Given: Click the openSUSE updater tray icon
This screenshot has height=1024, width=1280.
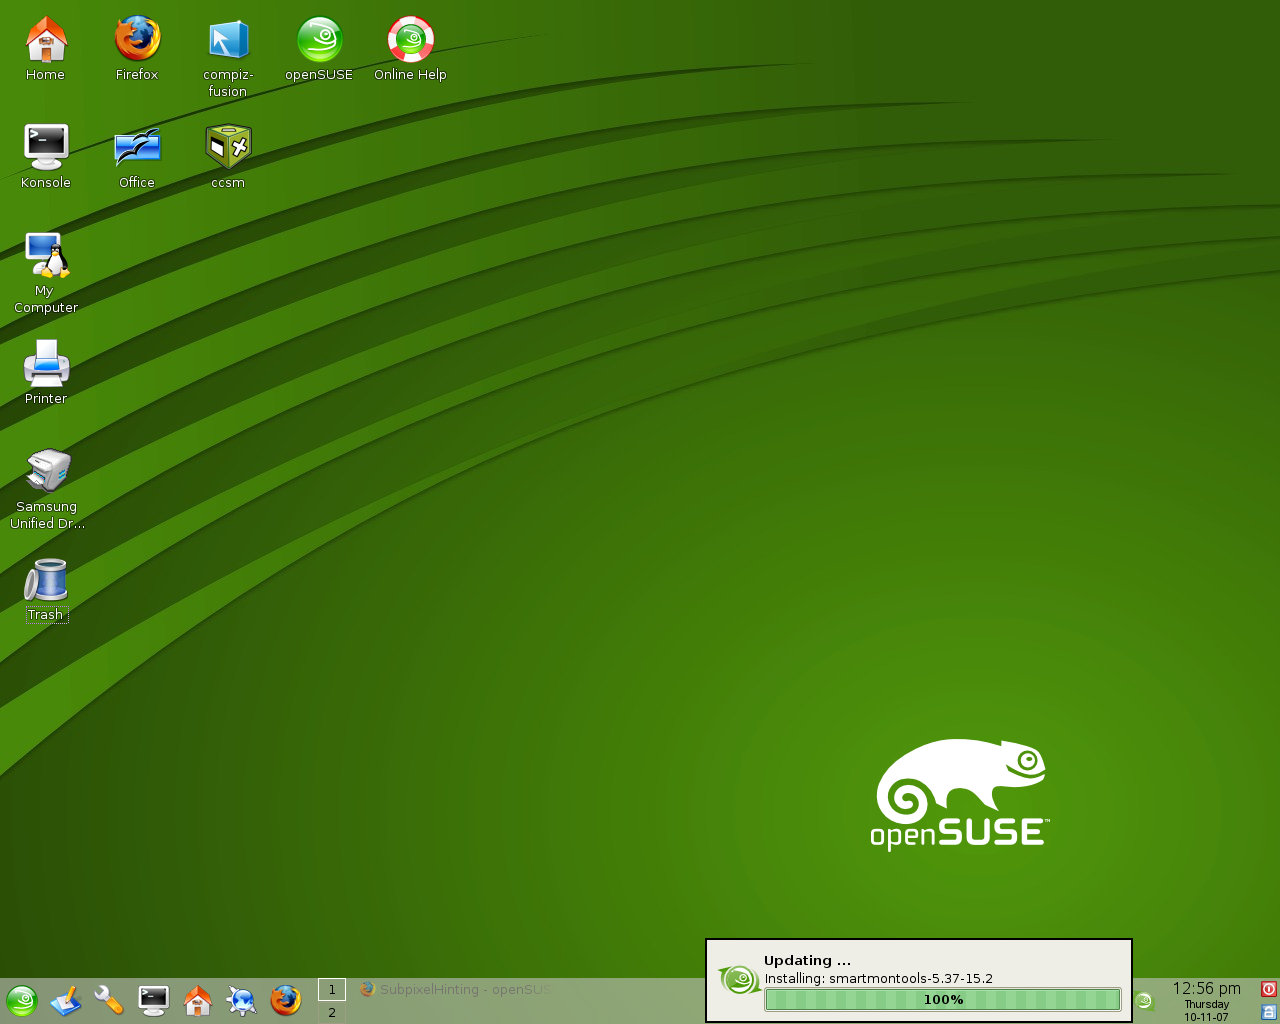Looking at the screenshot, I should point(1145,1001).
